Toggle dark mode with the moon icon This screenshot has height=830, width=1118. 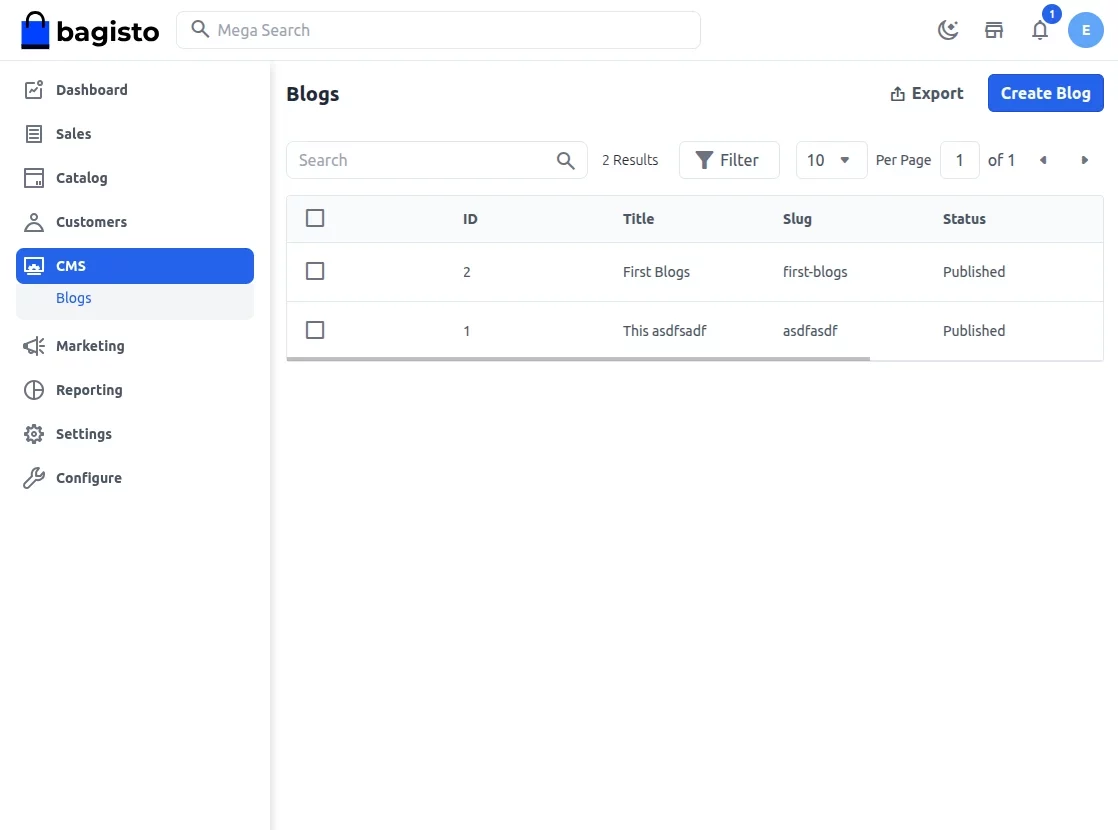[x=947, y=30]
